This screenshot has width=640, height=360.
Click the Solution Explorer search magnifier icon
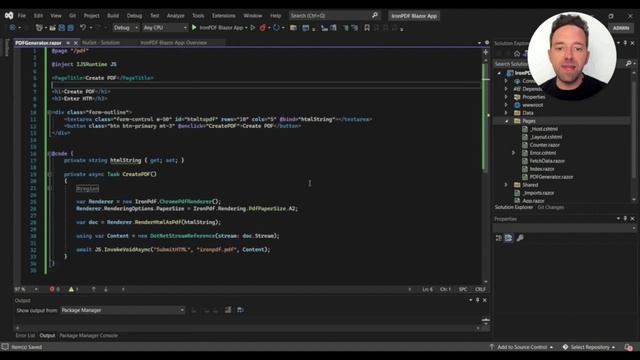[629, 63]
